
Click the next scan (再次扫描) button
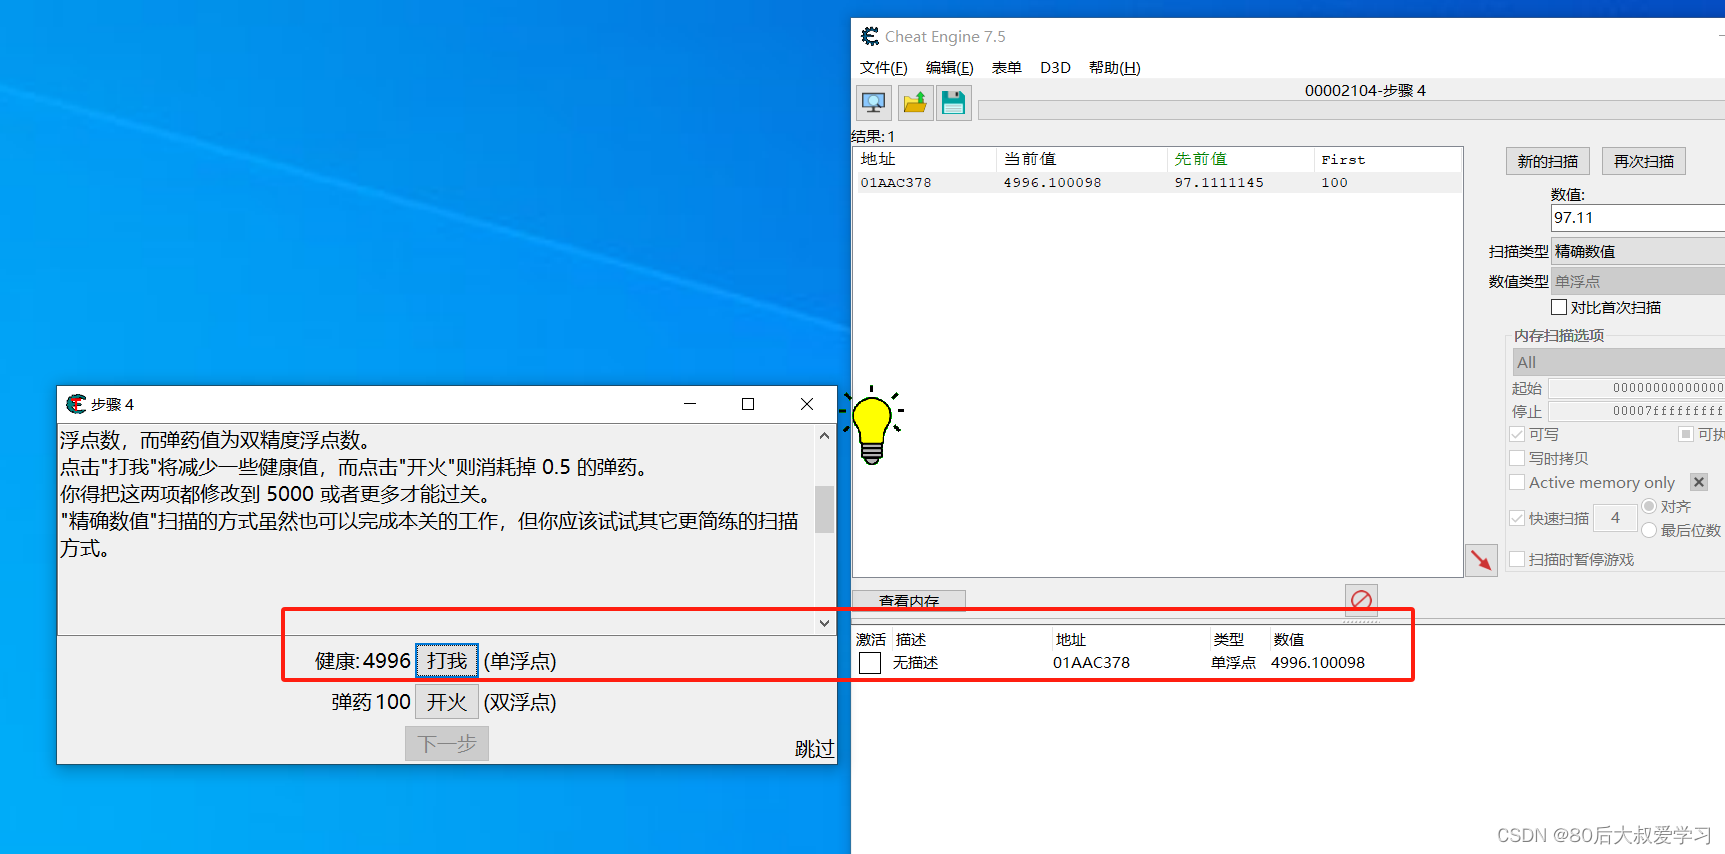click(1644, 161)
